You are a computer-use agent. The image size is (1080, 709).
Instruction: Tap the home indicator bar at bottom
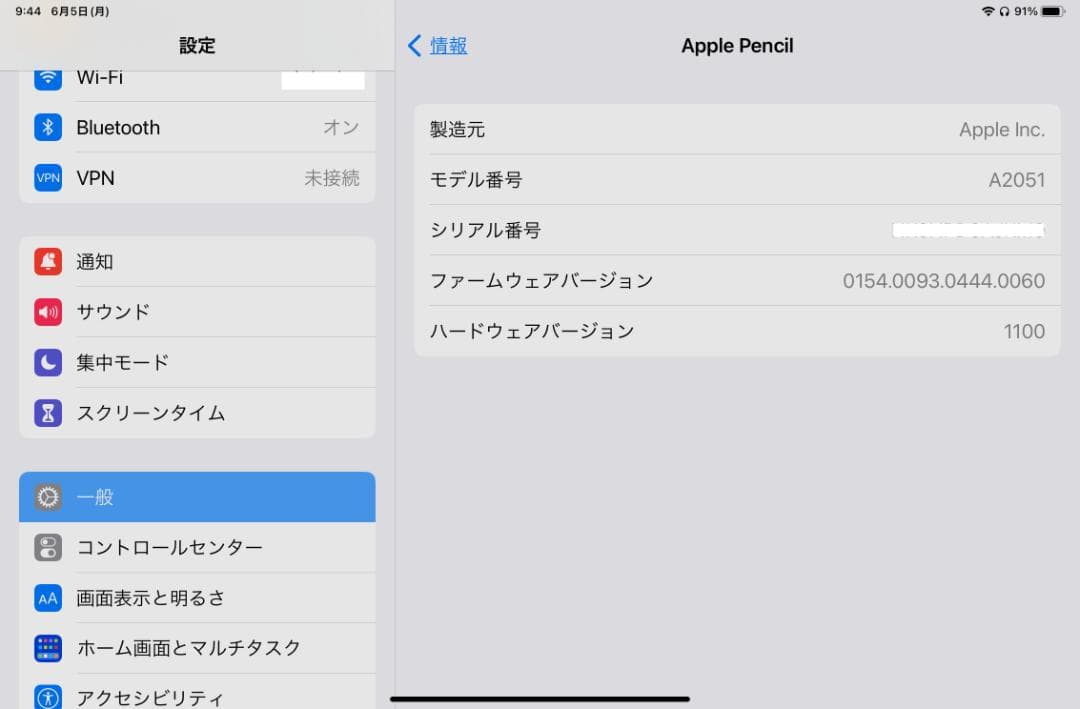[540, 697]
